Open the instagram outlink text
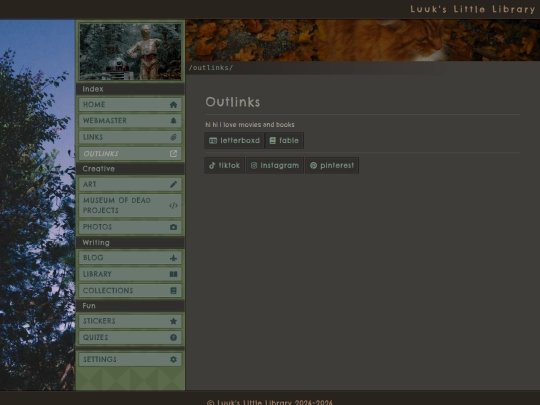The height and width of the screenshot is (405, 540). pyautogui.click(x=280, y=166)
